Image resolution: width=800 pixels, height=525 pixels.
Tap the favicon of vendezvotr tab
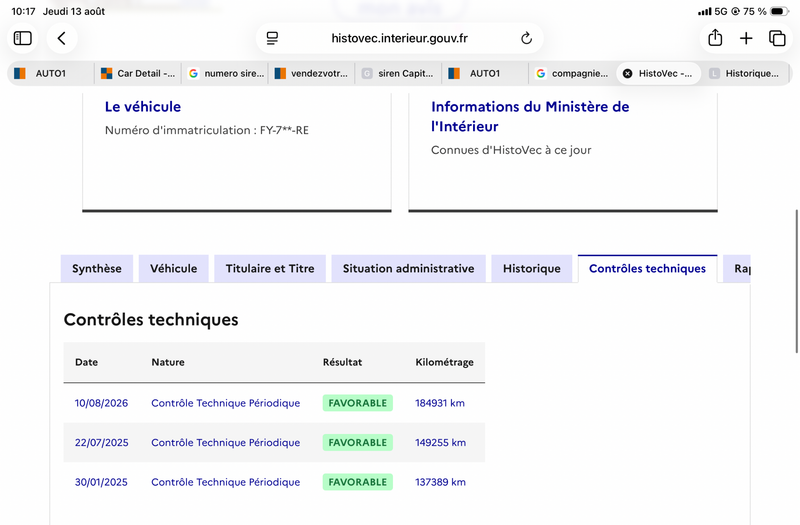pos(280,73)
